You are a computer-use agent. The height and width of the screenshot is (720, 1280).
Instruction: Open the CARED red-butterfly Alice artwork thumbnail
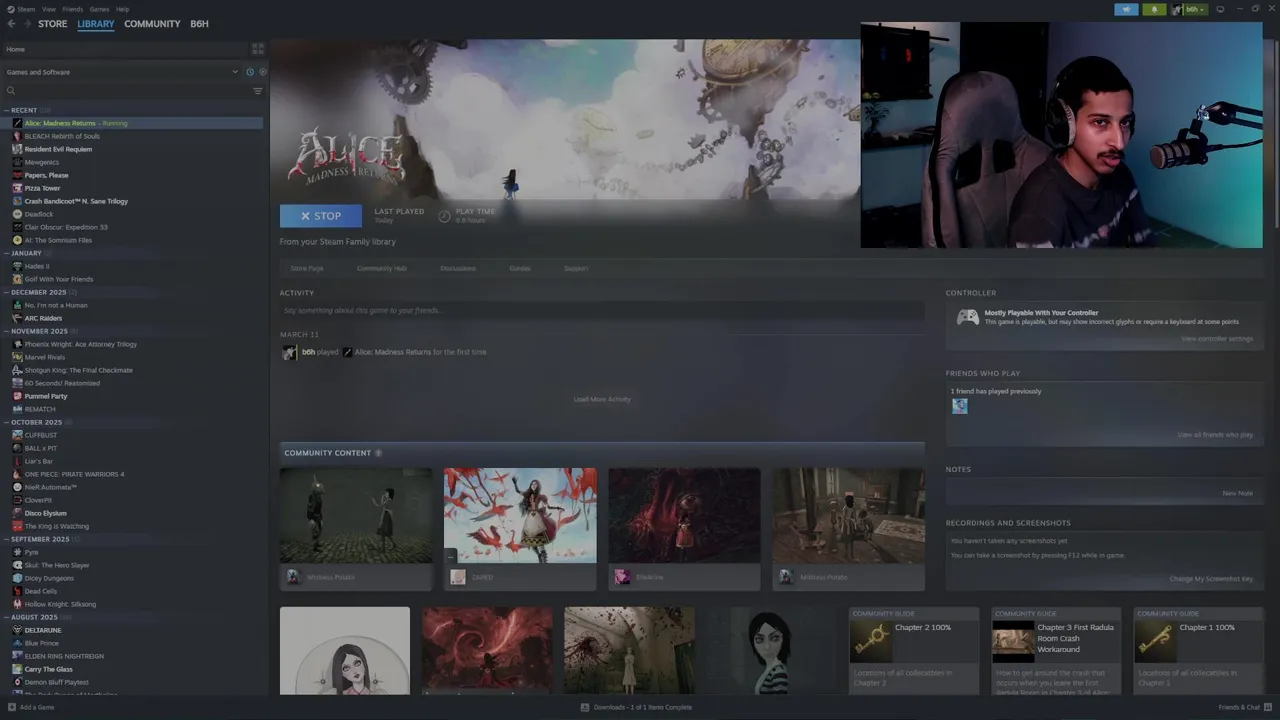520,515
